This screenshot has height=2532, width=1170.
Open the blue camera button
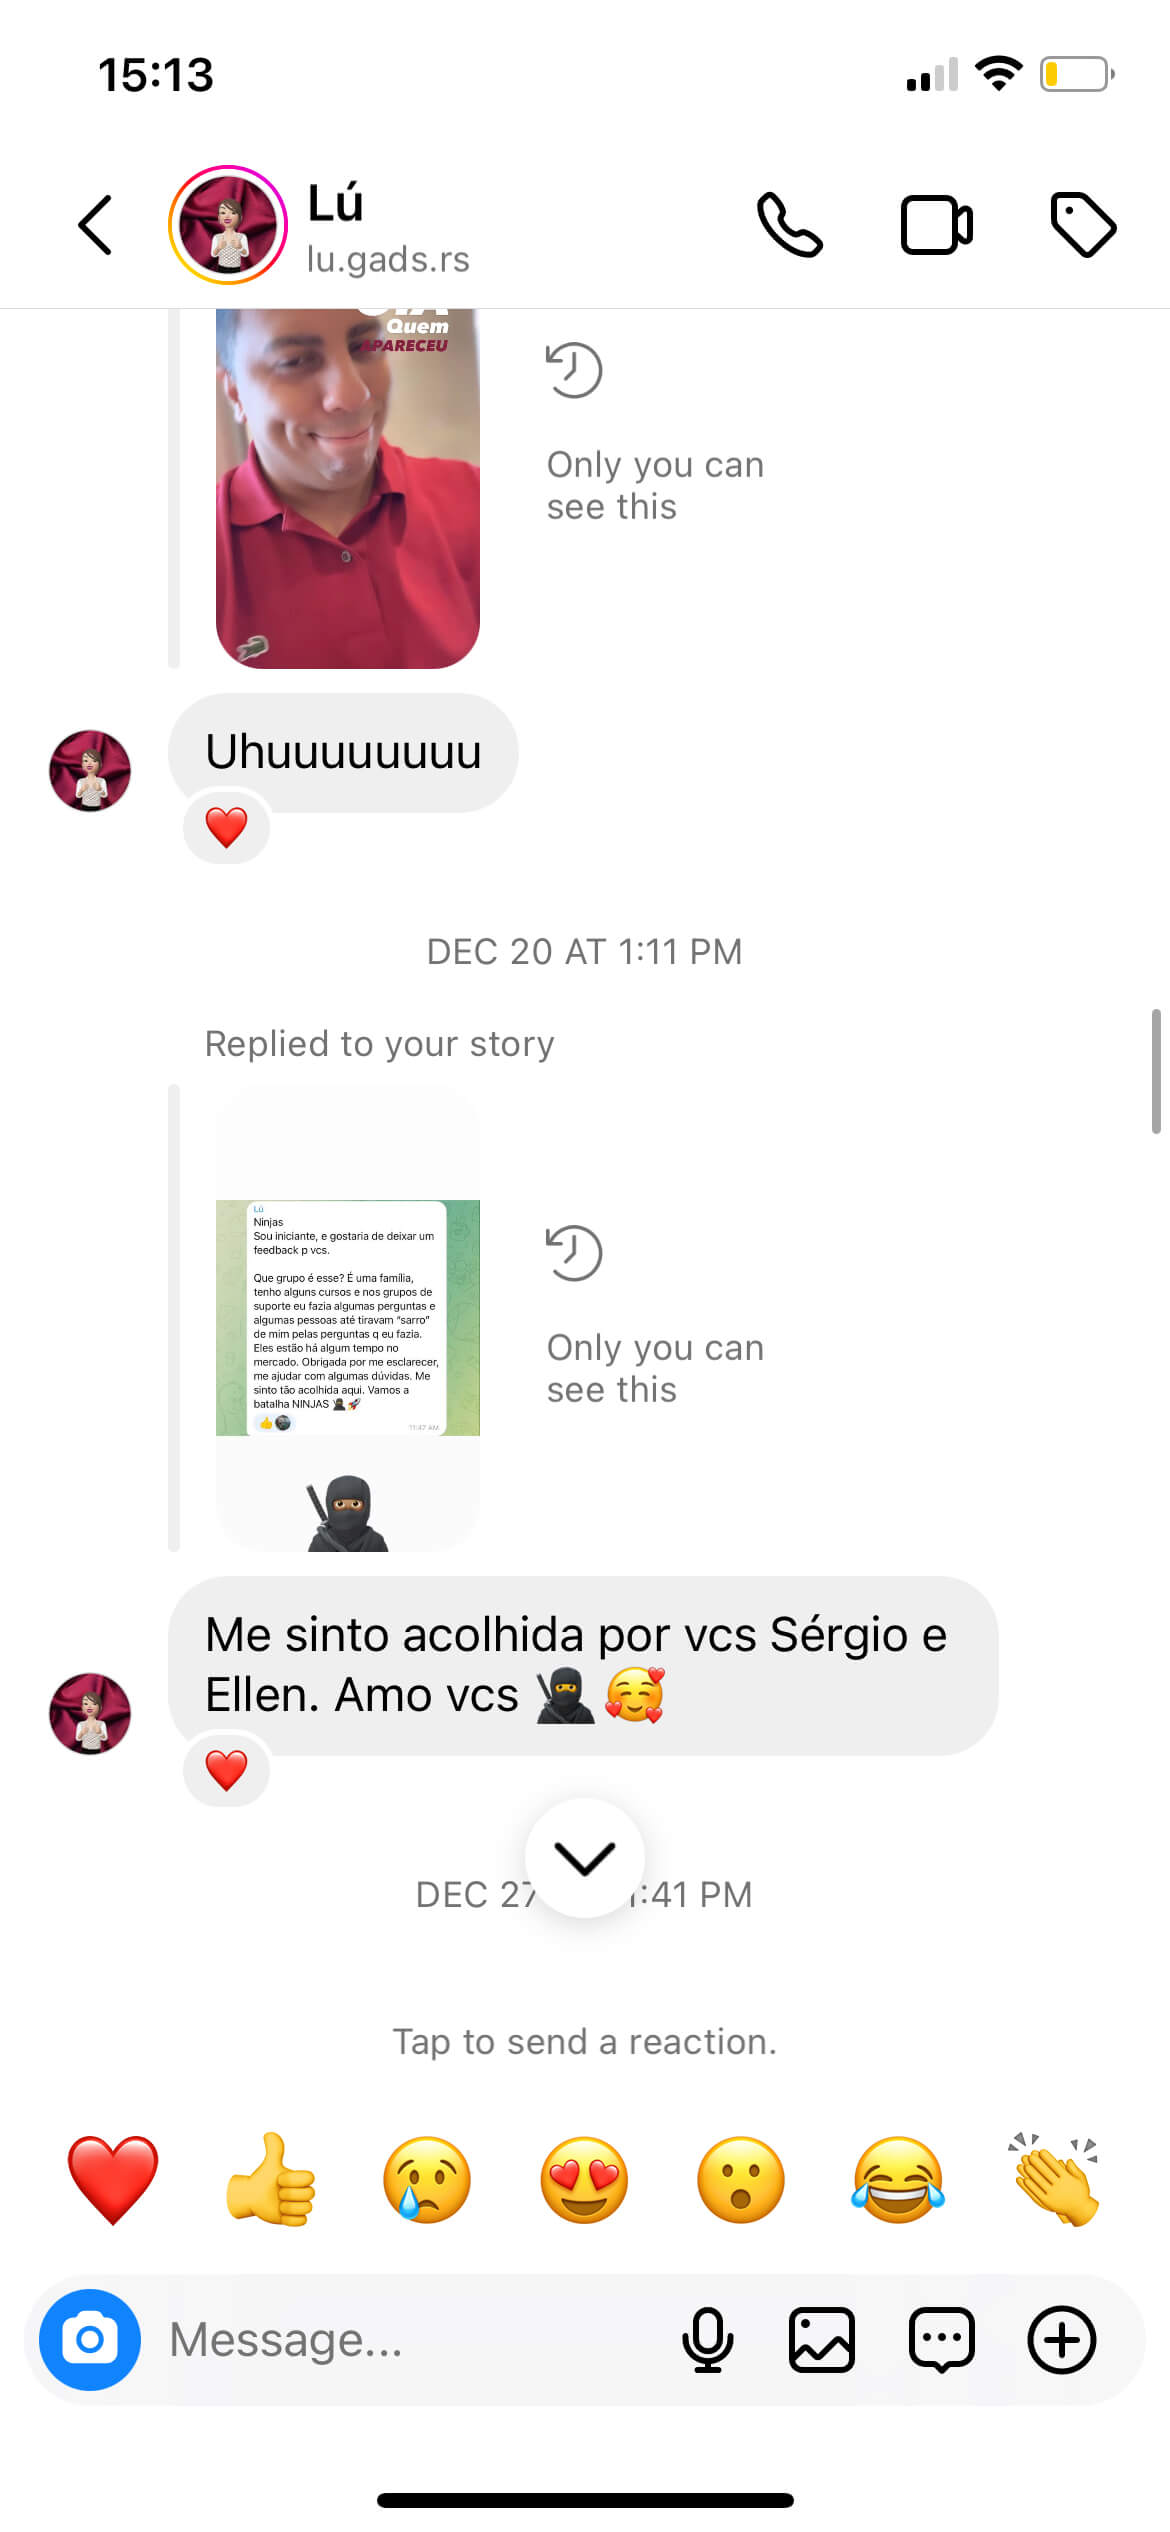[90, 2340]
